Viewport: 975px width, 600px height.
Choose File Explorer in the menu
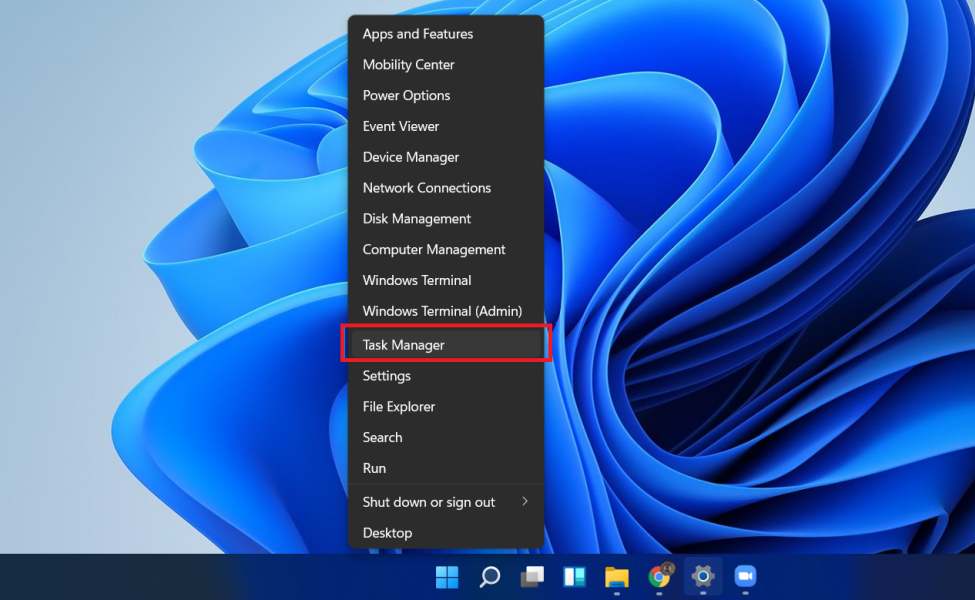pyautogui.click(x=446, y=407)
